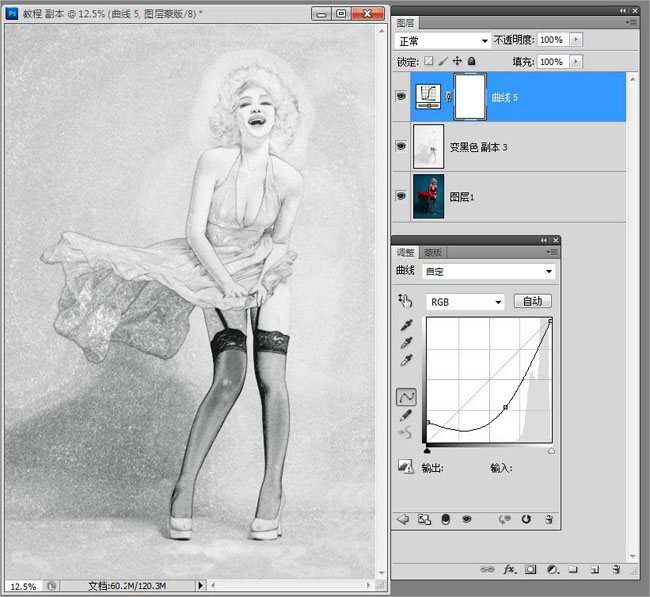Viewport: 650px width, 597px height.
Task: Click document vertical scrollbar down arrow
Action: (x=382, y=573)
